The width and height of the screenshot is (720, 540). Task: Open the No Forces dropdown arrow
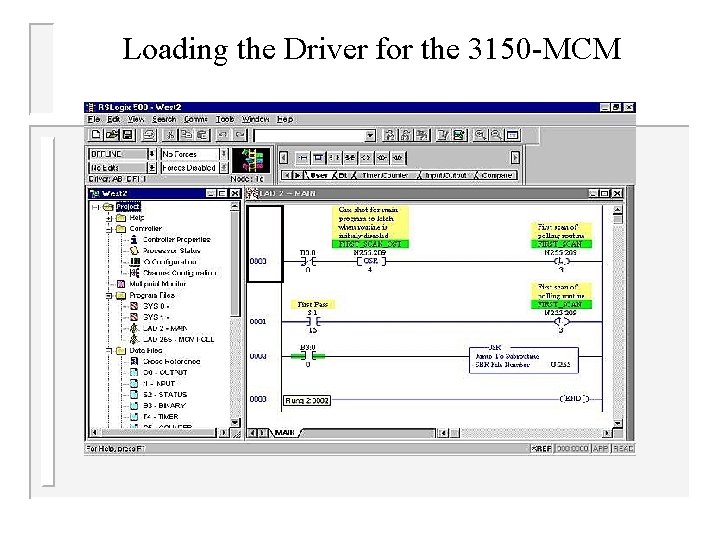pos(224,154)
